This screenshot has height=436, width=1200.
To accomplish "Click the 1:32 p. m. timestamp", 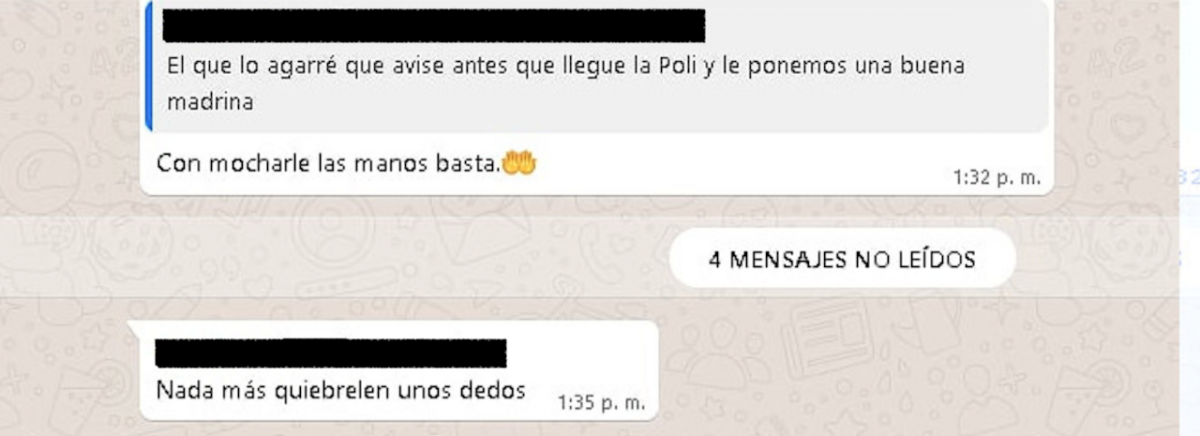I will coord(996,179).
